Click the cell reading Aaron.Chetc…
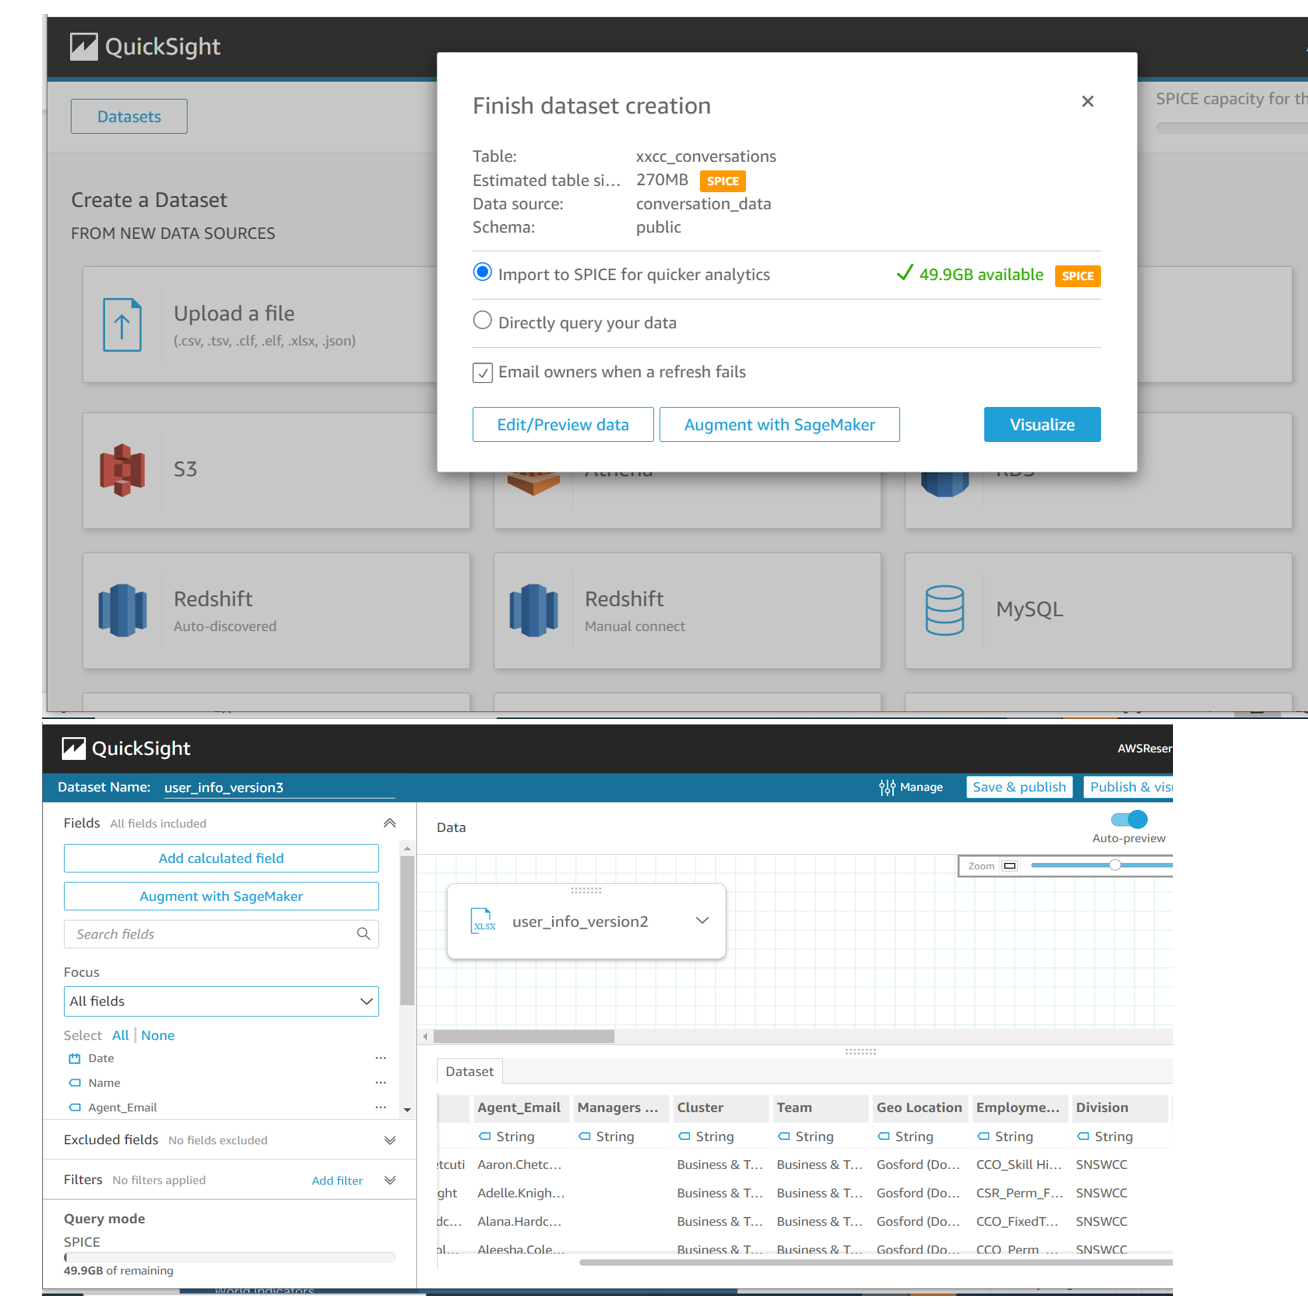The height and width of the screenshot is (1310, 1308). point(520,1165)
